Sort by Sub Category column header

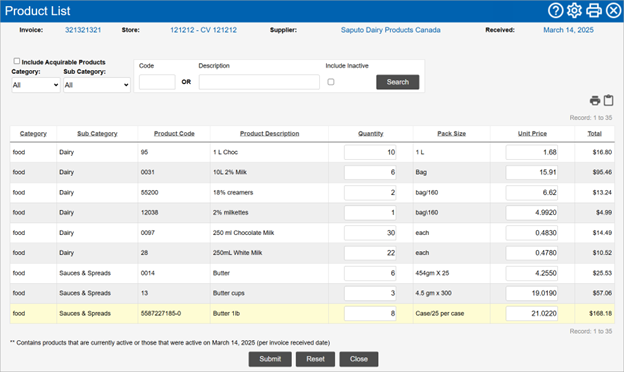point(97,134)
